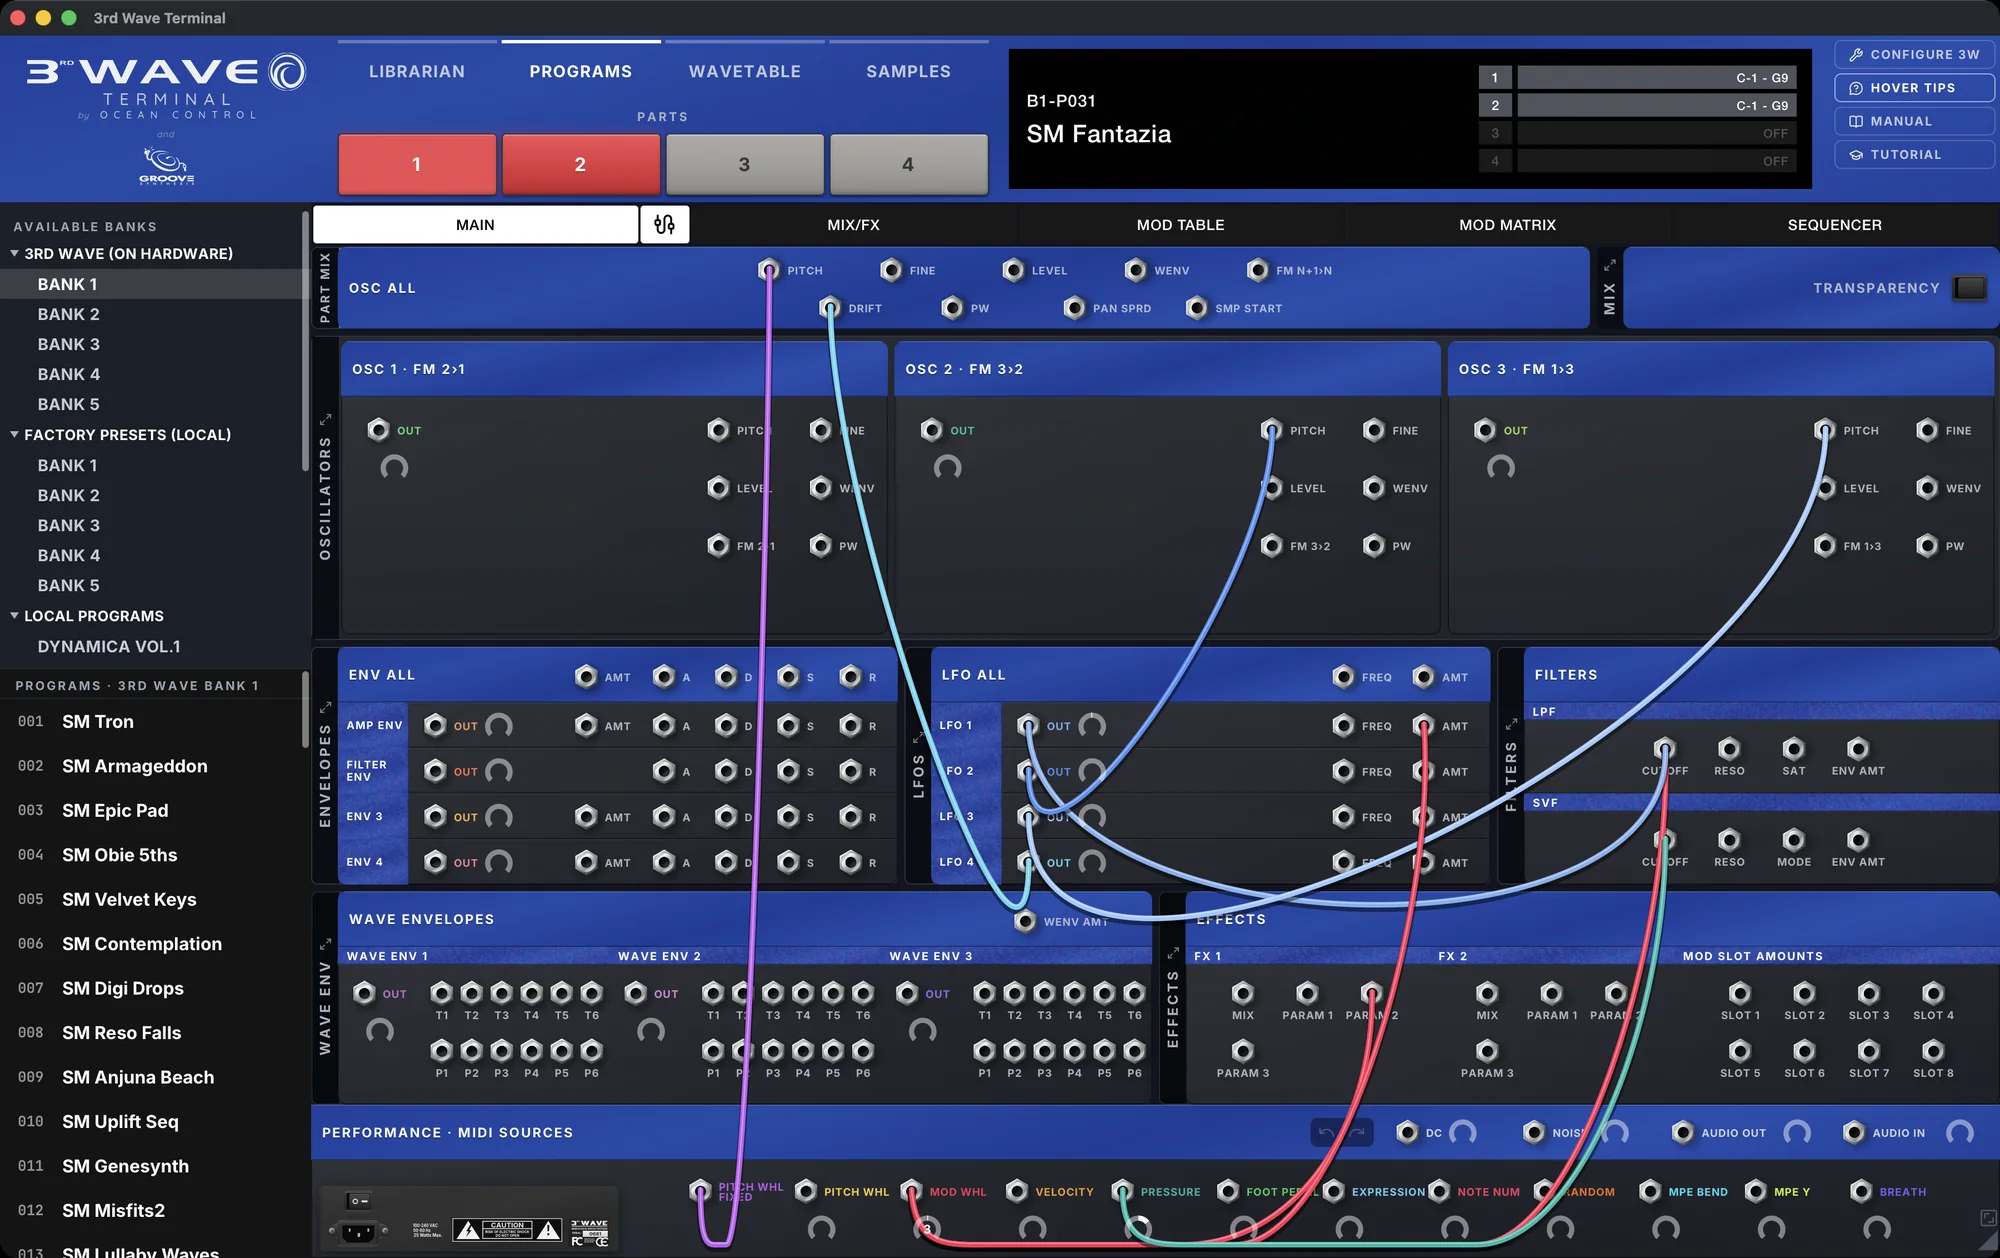
Task: Click the OSC ALL Drift jack
Action: [830, 308]
